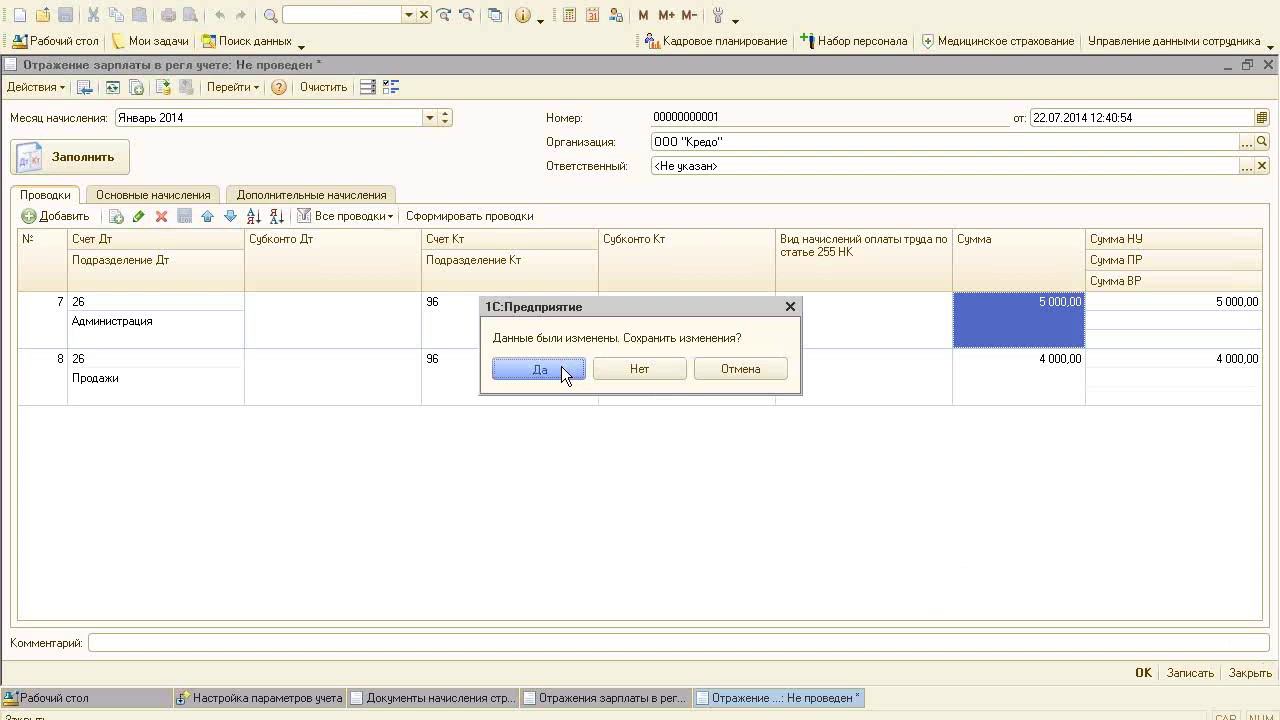Click the Добавить button

pyautogui.click(x=56, y=216)
